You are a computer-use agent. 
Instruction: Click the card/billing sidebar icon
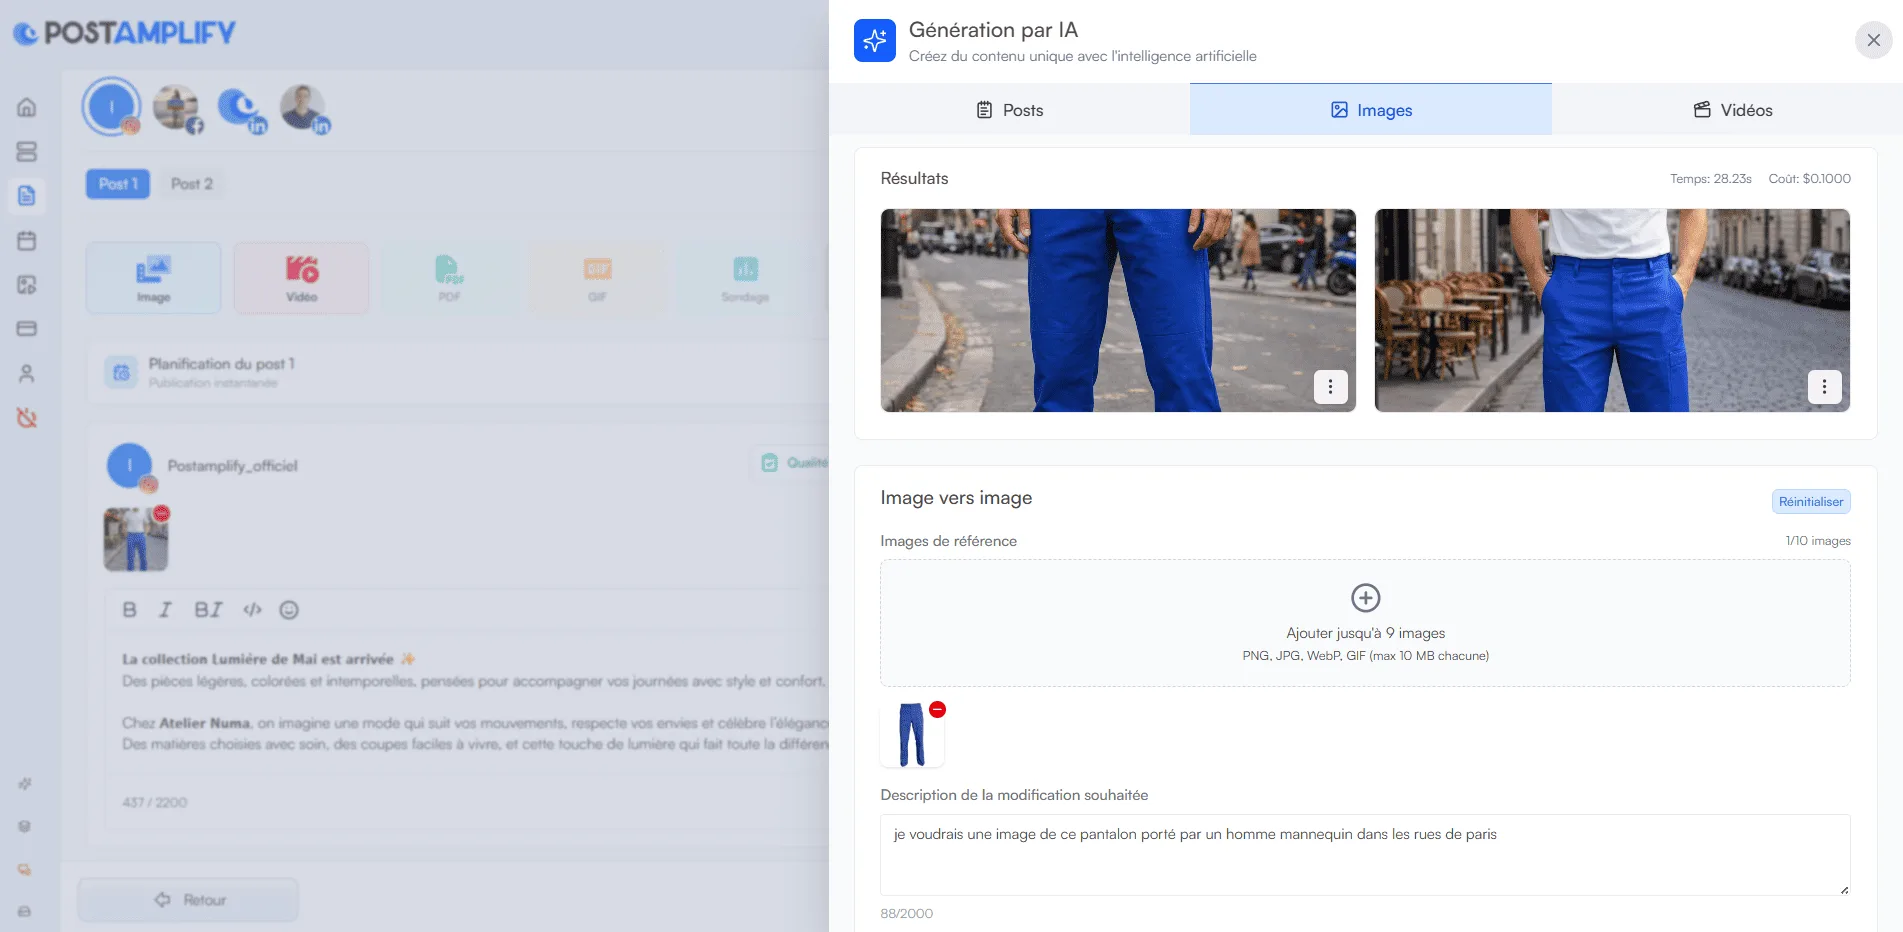pos(27,328)
